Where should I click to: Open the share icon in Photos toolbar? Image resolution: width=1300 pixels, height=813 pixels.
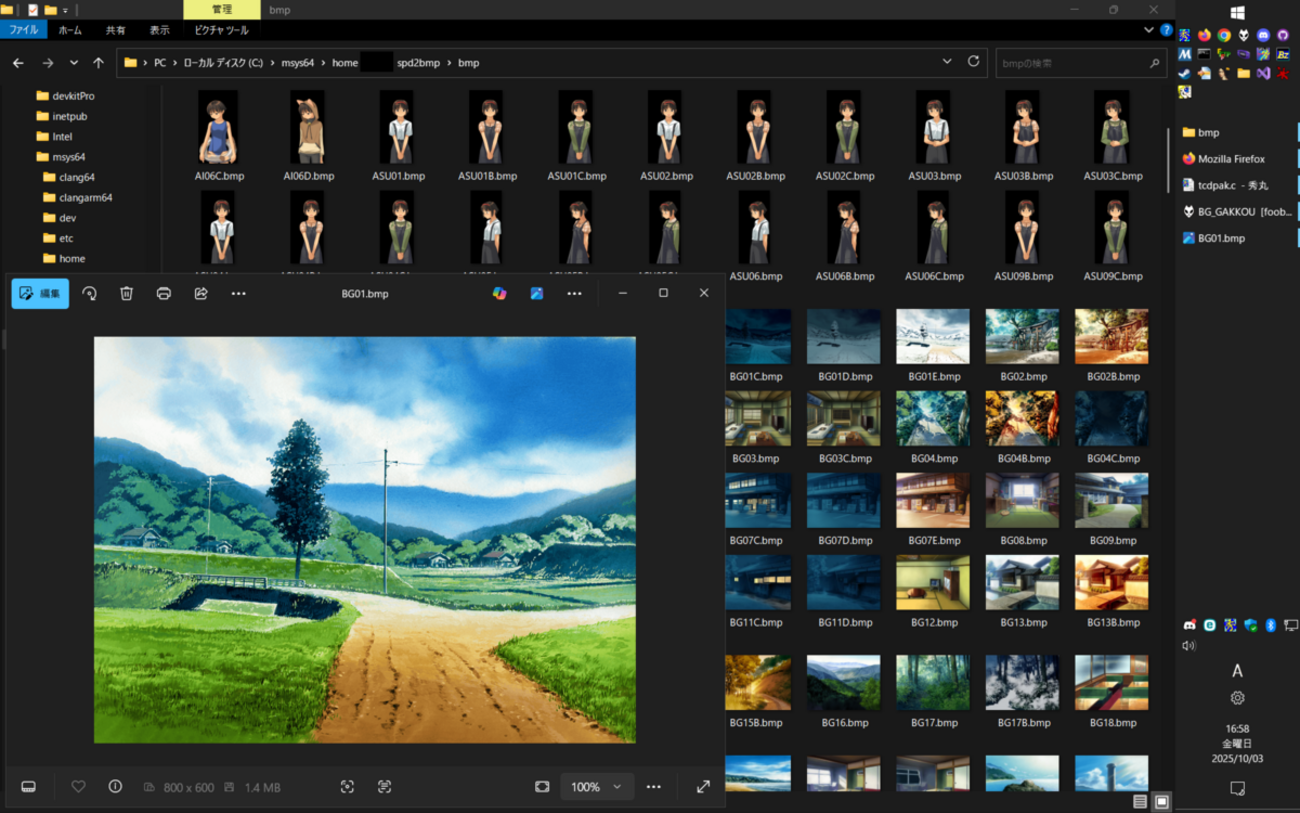click(201, 293)
